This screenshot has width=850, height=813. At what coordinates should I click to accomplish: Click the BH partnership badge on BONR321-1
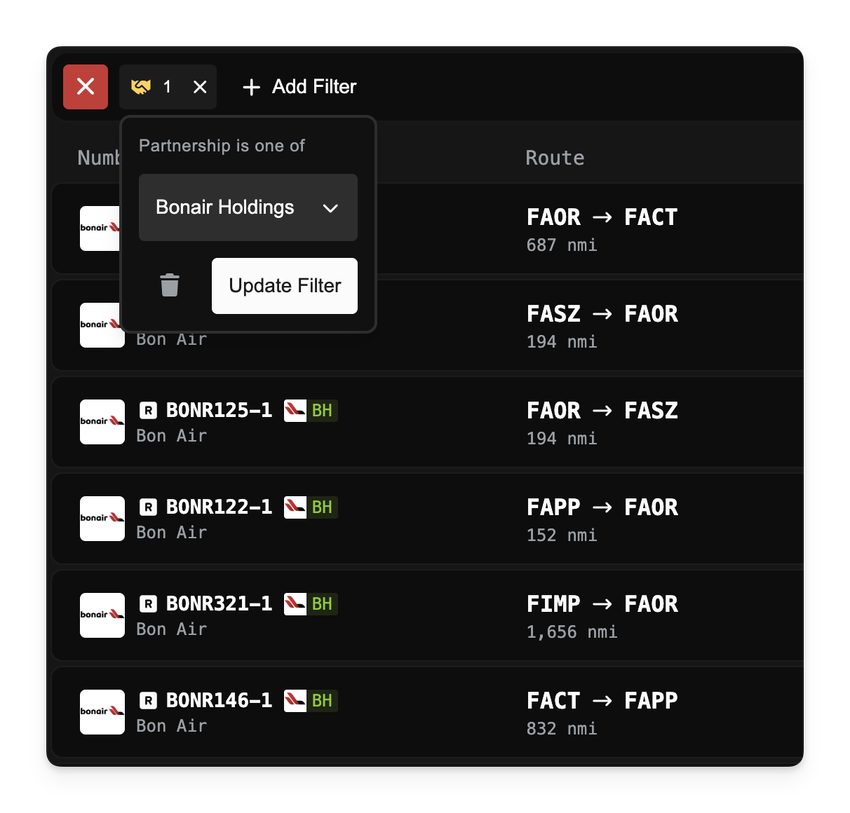coord(311,604)
